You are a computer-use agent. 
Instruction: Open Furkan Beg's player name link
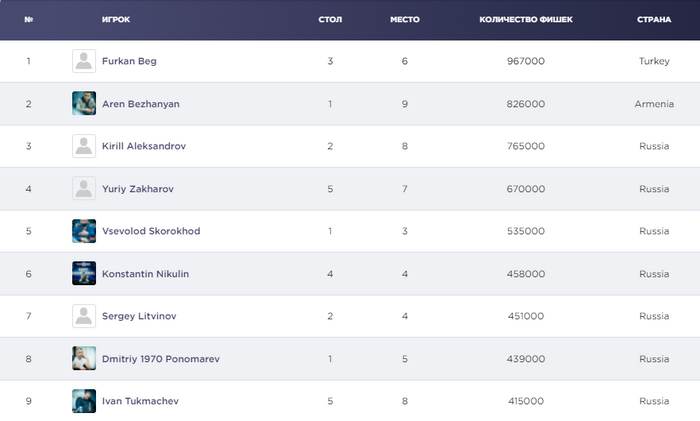point(129,61)
